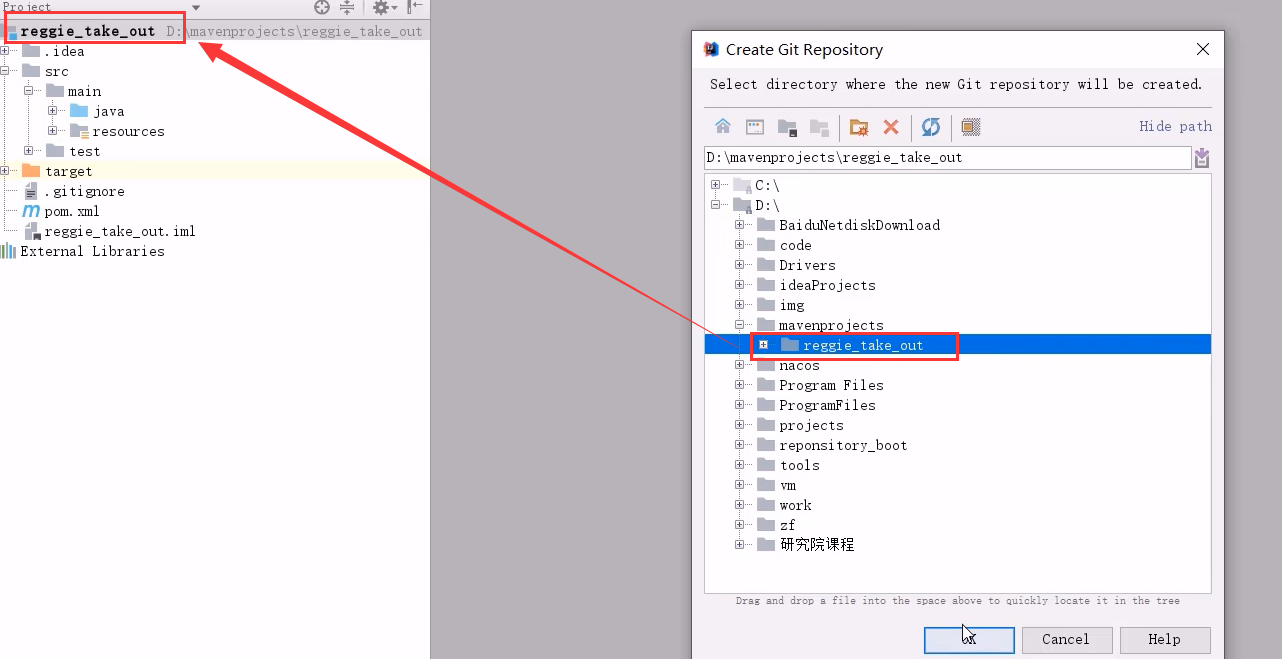Open the Project view dropdown arrow
1282x659 pixels.
coord(196,7)
